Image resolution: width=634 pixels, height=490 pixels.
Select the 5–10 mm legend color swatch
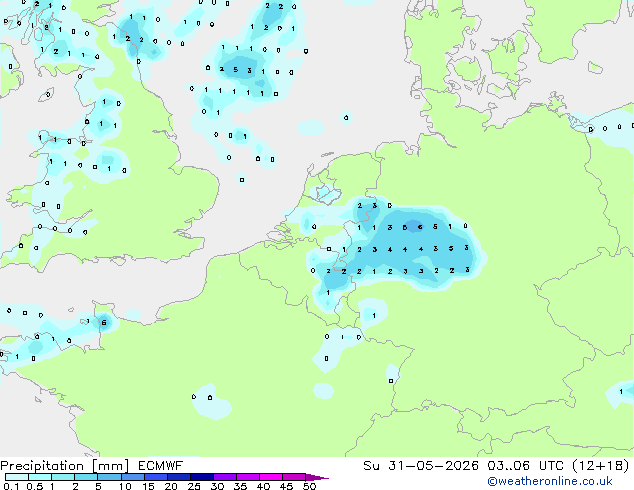coord(109,477)
